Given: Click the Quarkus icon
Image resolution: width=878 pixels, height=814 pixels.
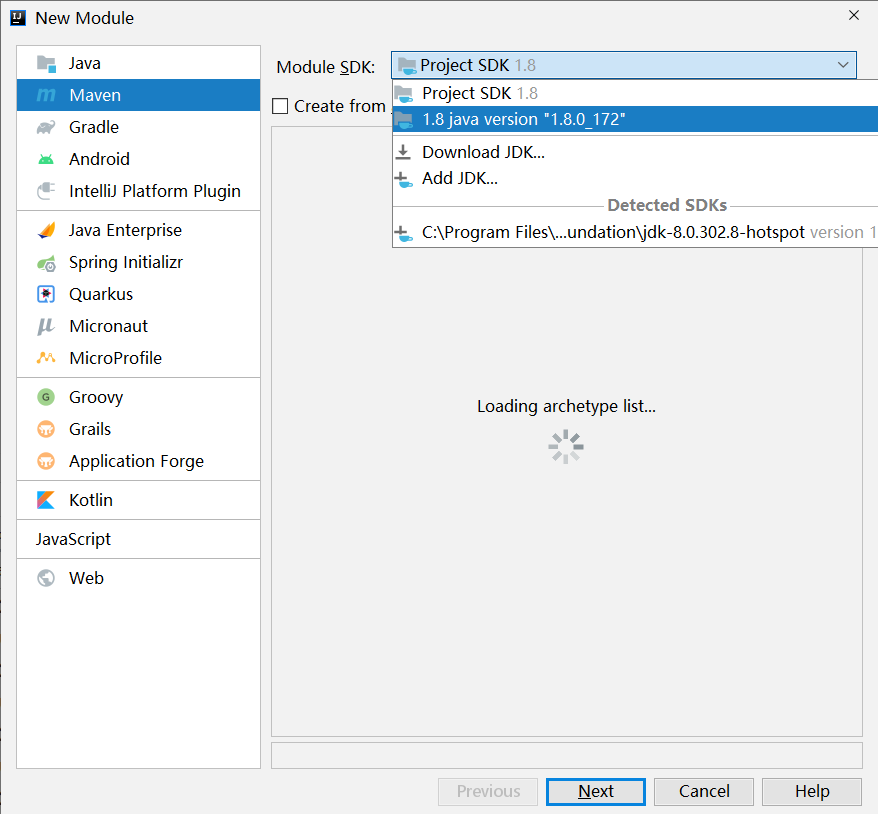Looking at the screenshot, I should click(x=46, y=294).
